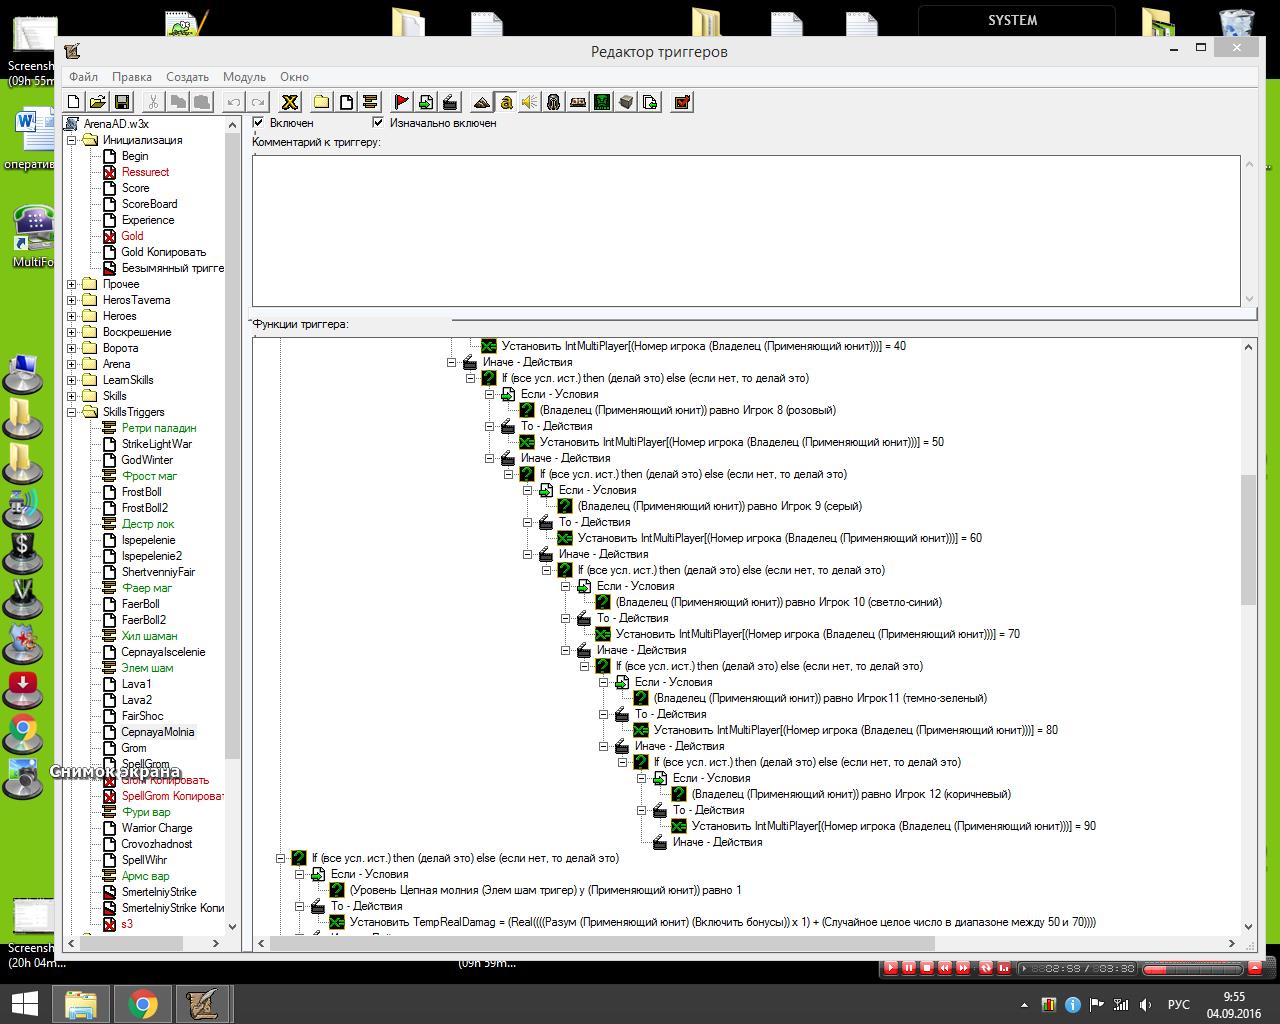
Task: Open the Object Manager cube icon
Action: (x=625, y=102)
